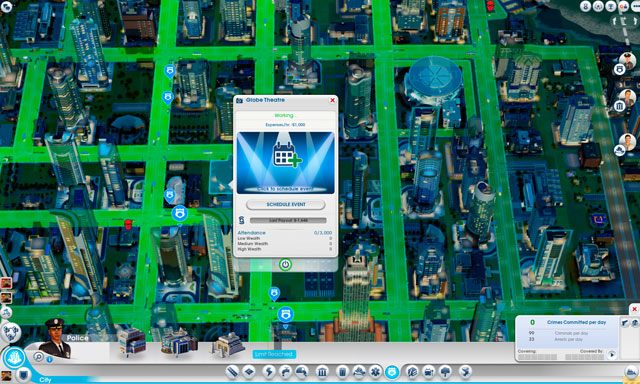Show crime map via the gun icon

click(624, 323)
